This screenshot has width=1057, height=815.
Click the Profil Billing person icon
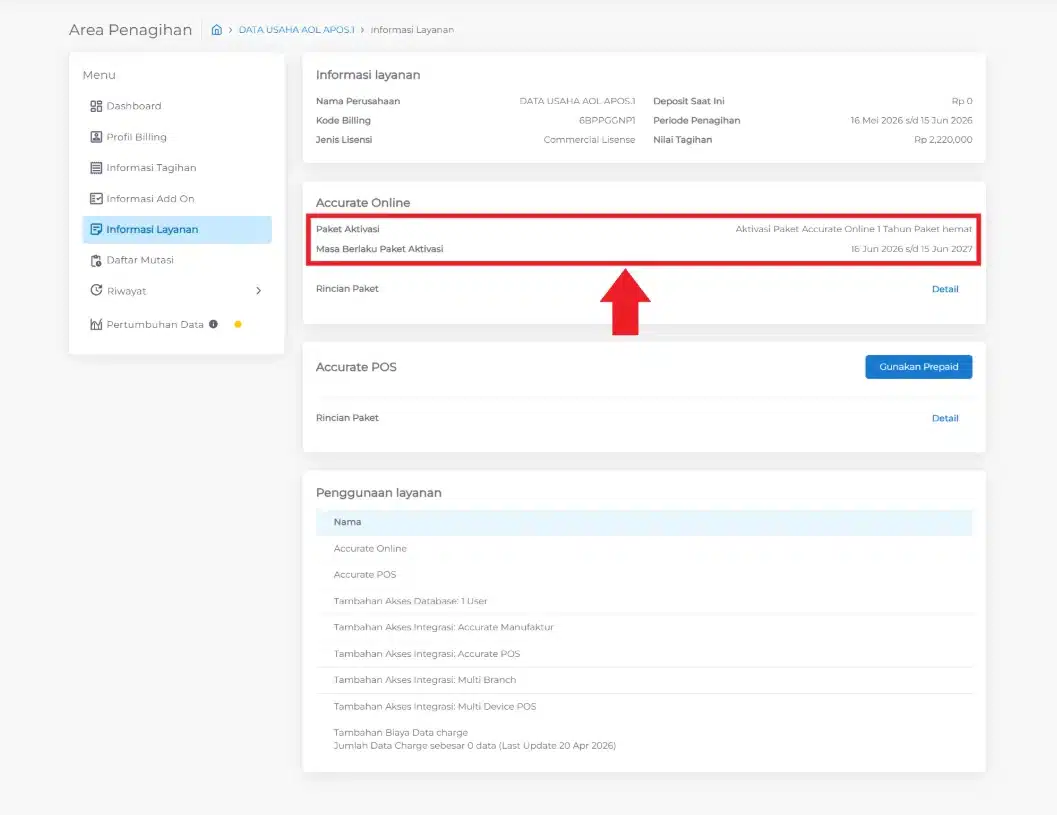coord(96,137)
